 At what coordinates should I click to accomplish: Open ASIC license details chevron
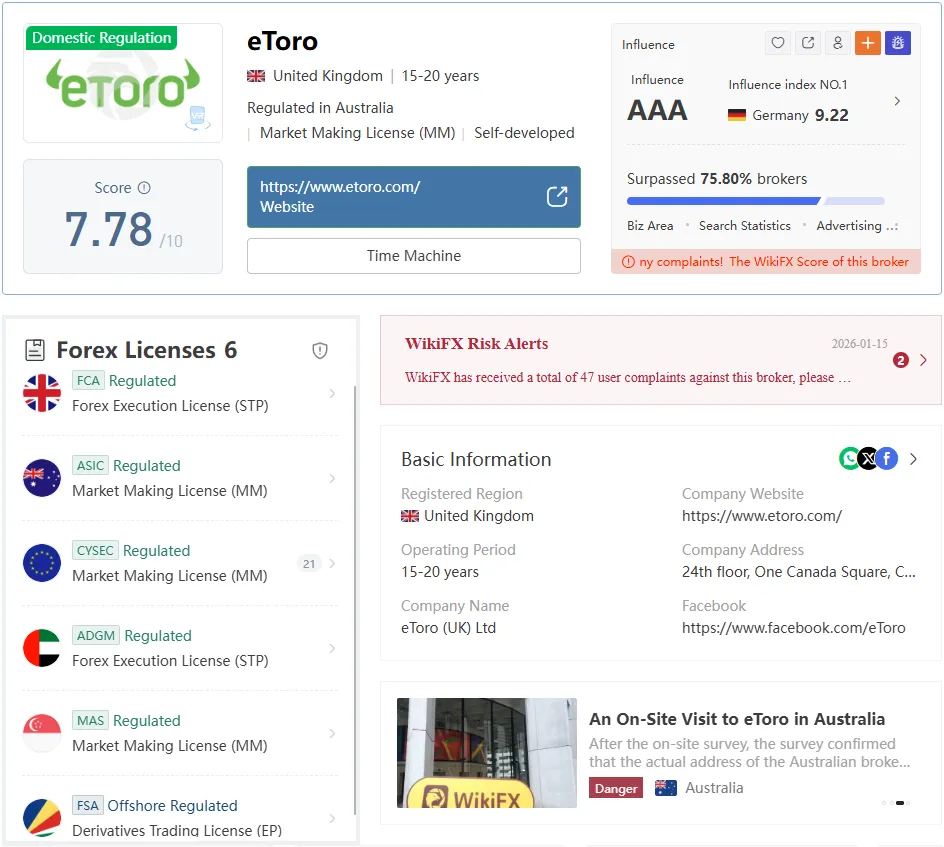(332, 479)
